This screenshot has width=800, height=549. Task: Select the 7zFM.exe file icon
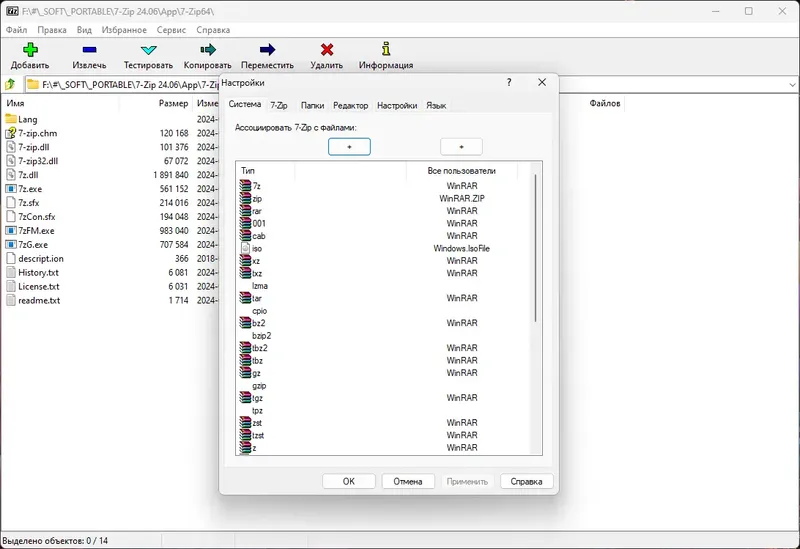coord(11,231)
